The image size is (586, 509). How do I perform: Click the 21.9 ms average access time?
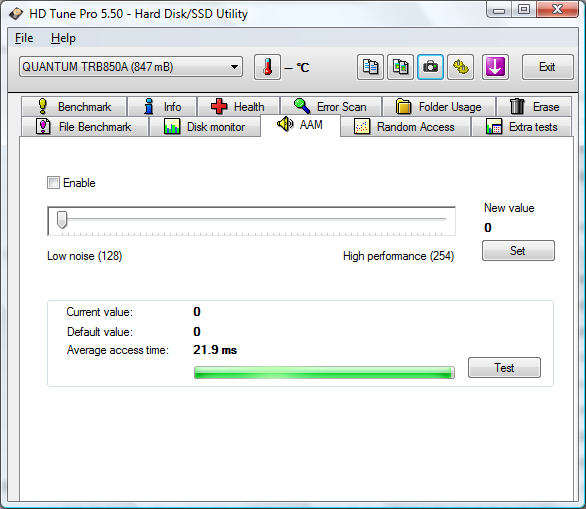(x=215, y=350)
